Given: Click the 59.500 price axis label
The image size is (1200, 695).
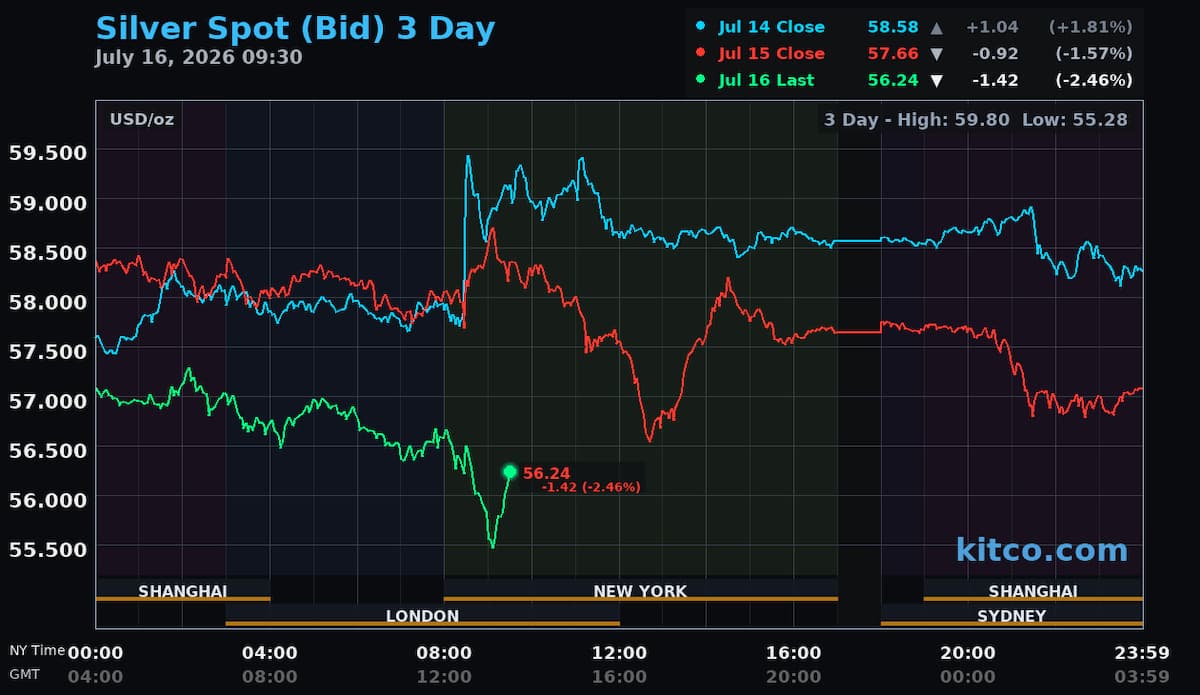Looking at the screenshot, I should (x=48, y=152).
